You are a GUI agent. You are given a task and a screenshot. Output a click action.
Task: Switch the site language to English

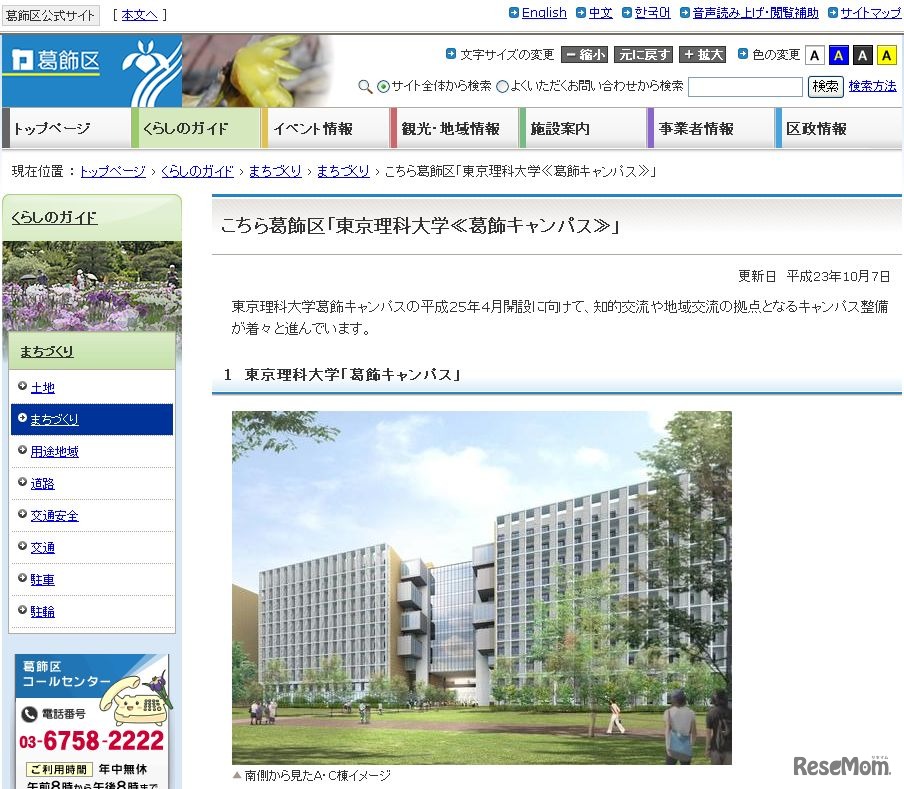543,12
